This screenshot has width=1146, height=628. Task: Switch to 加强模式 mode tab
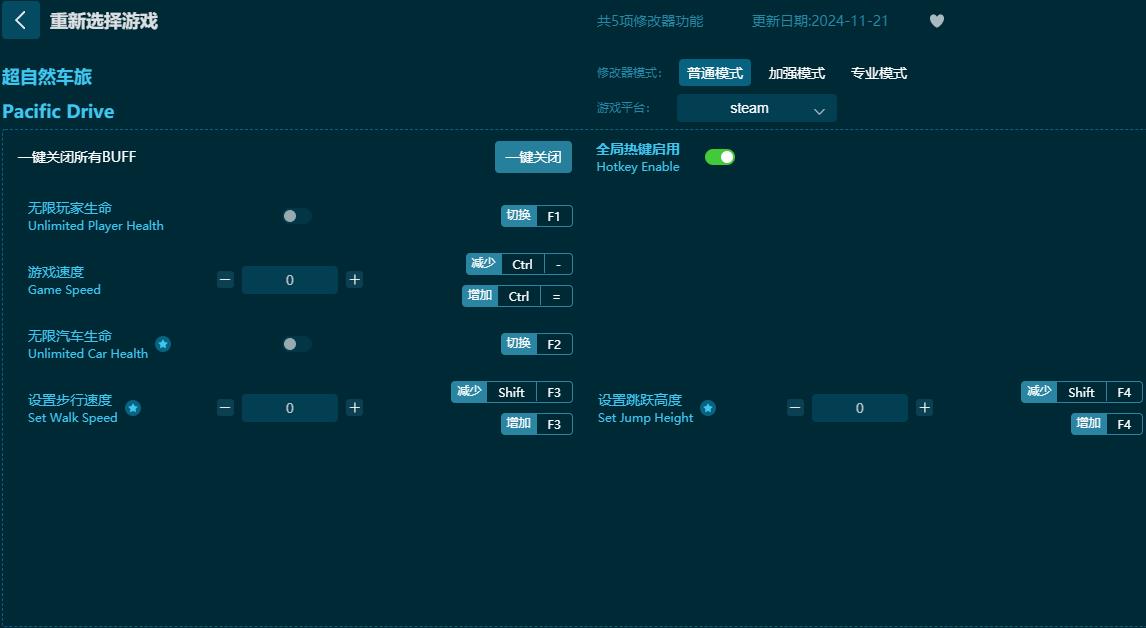(797, 73)
